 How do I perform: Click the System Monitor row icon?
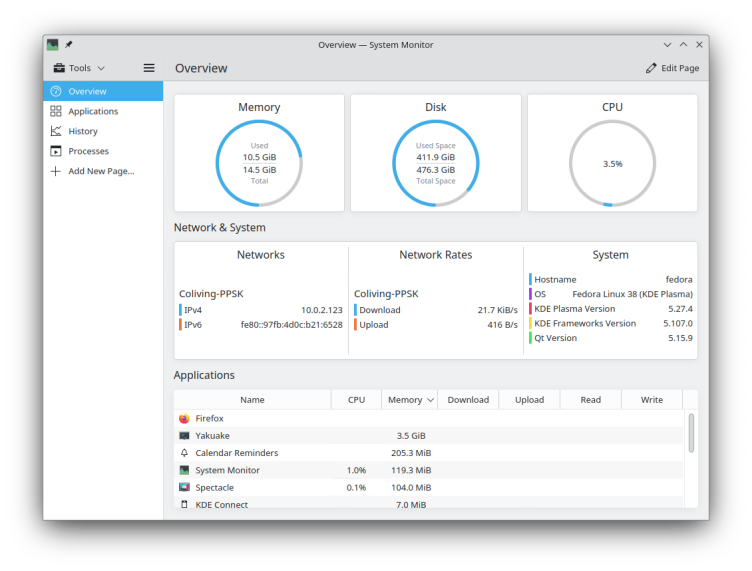[x=184, y=470]
